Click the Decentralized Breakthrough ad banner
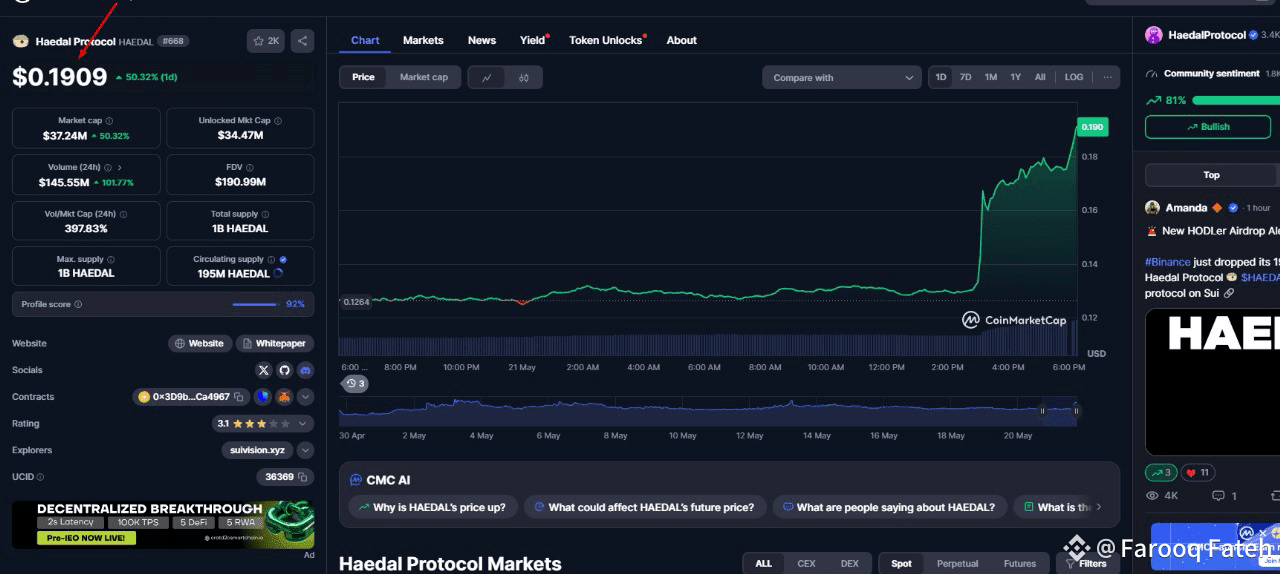This screenshot has height=574, width=1280. pyautogui.click(x=163, y=525)
